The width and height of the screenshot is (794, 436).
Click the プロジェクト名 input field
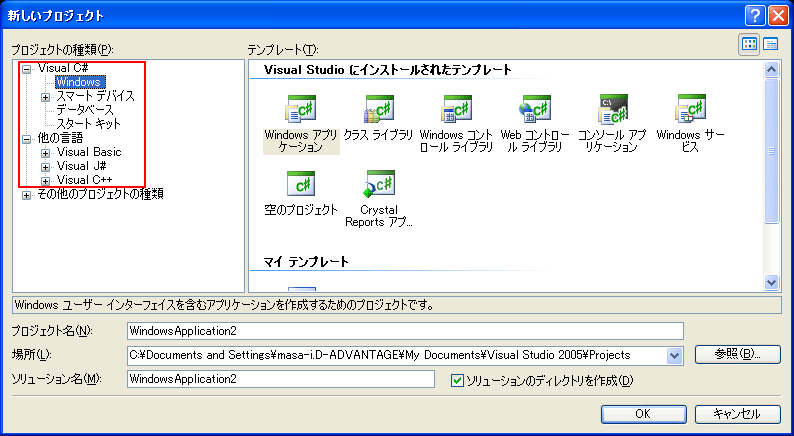pyautogui.click(x=405, y=331)
